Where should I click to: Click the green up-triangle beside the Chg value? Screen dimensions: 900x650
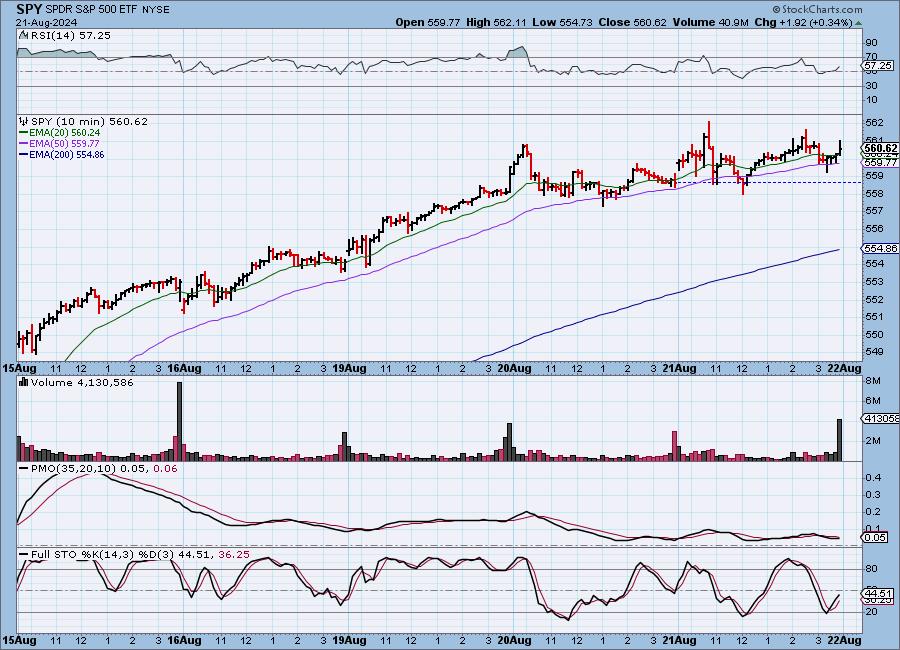858,23
